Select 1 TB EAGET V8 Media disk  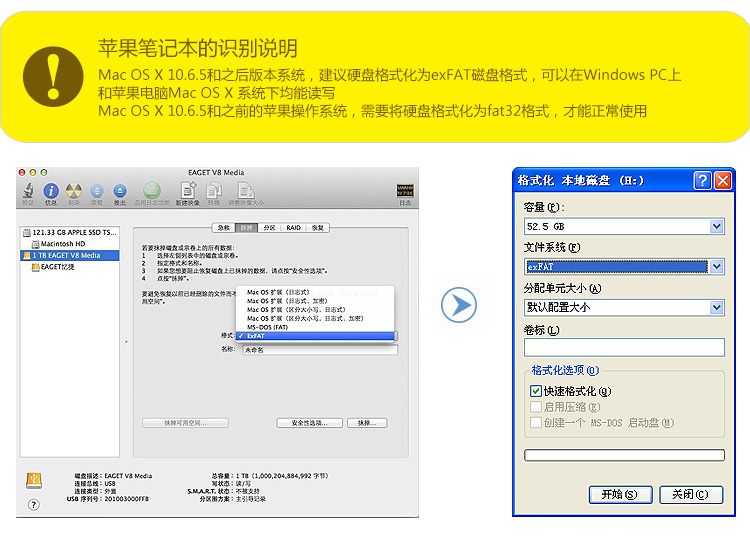[70, 255]
